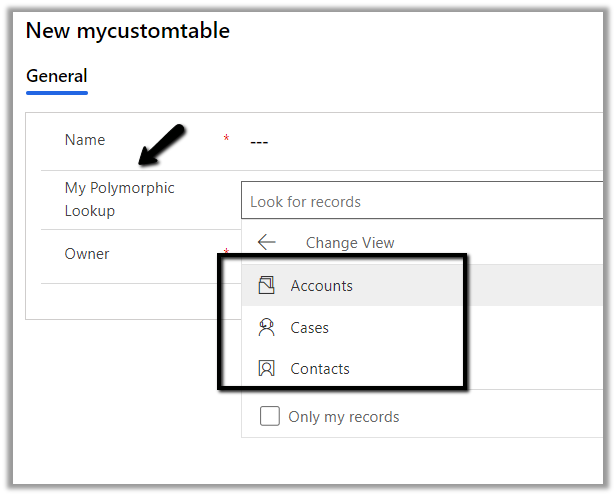The image size is (616, 496).
Task: Click the Accounts table icon
Action: click(266, 286)
